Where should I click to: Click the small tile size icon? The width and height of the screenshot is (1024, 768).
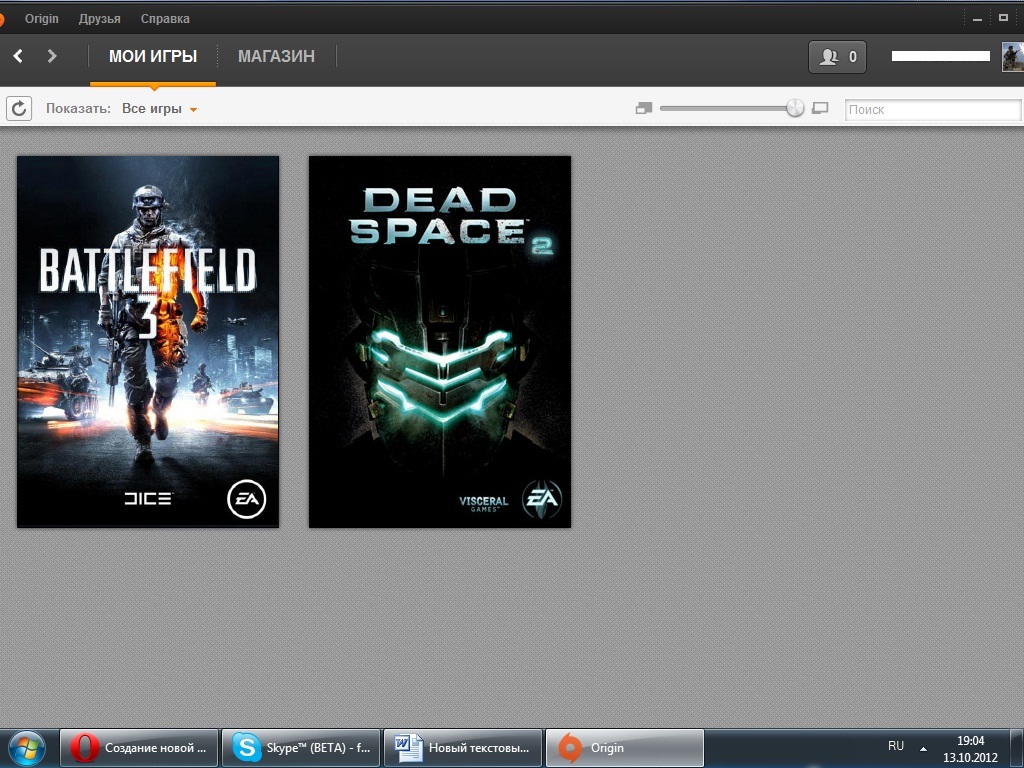coord(644,108)
